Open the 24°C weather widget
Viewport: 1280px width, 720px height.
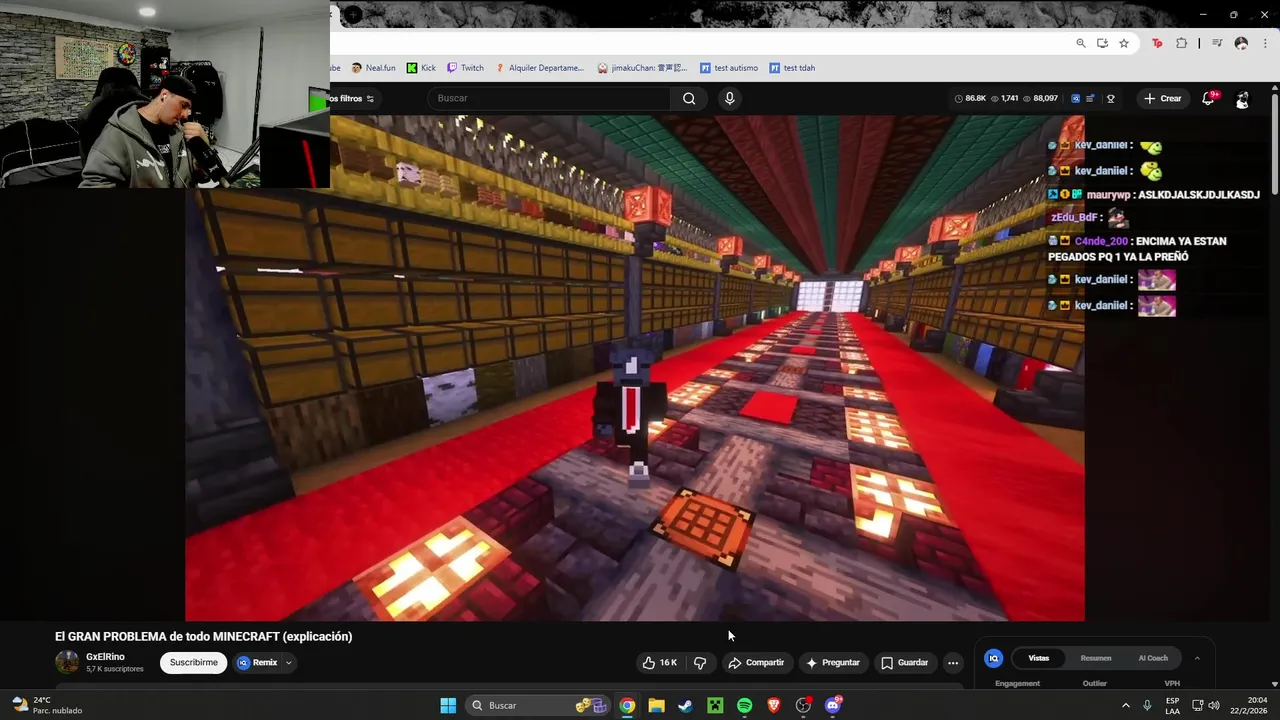(x=47, y=705)
